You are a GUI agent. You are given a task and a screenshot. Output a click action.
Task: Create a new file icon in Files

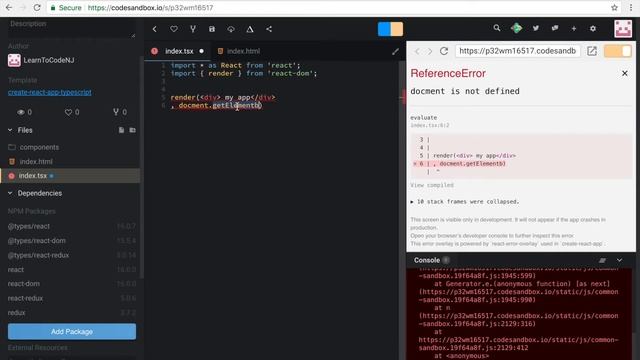tap(121, 130)
